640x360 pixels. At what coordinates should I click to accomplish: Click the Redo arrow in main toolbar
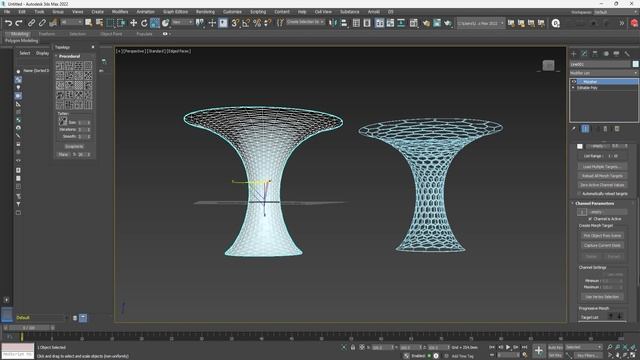point(18,23)
